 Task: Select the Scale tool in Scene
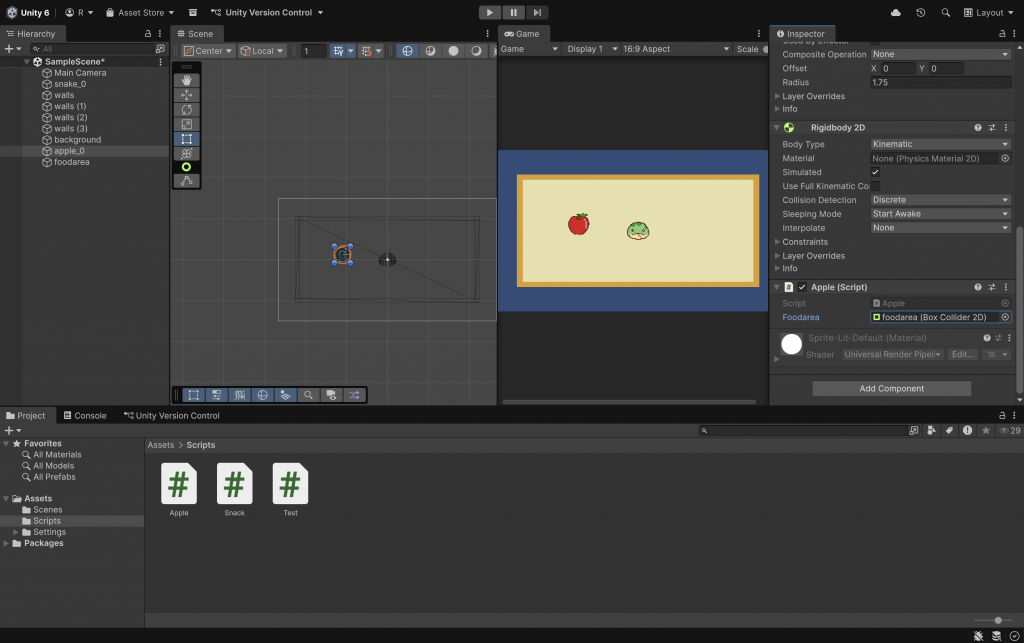tap(187, 124)
